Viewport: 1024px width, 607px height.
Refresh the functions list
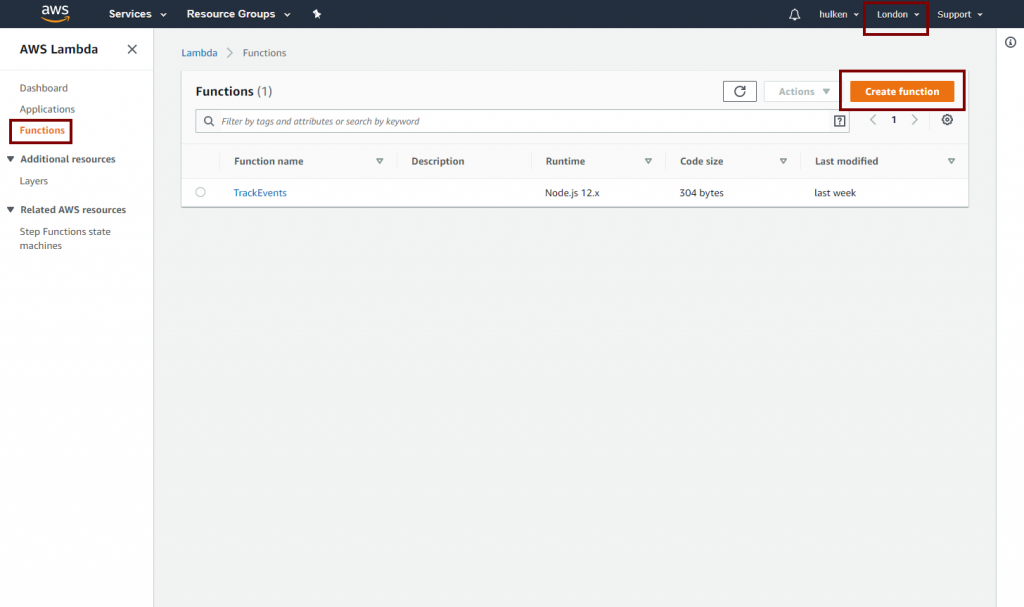(739, 91)
